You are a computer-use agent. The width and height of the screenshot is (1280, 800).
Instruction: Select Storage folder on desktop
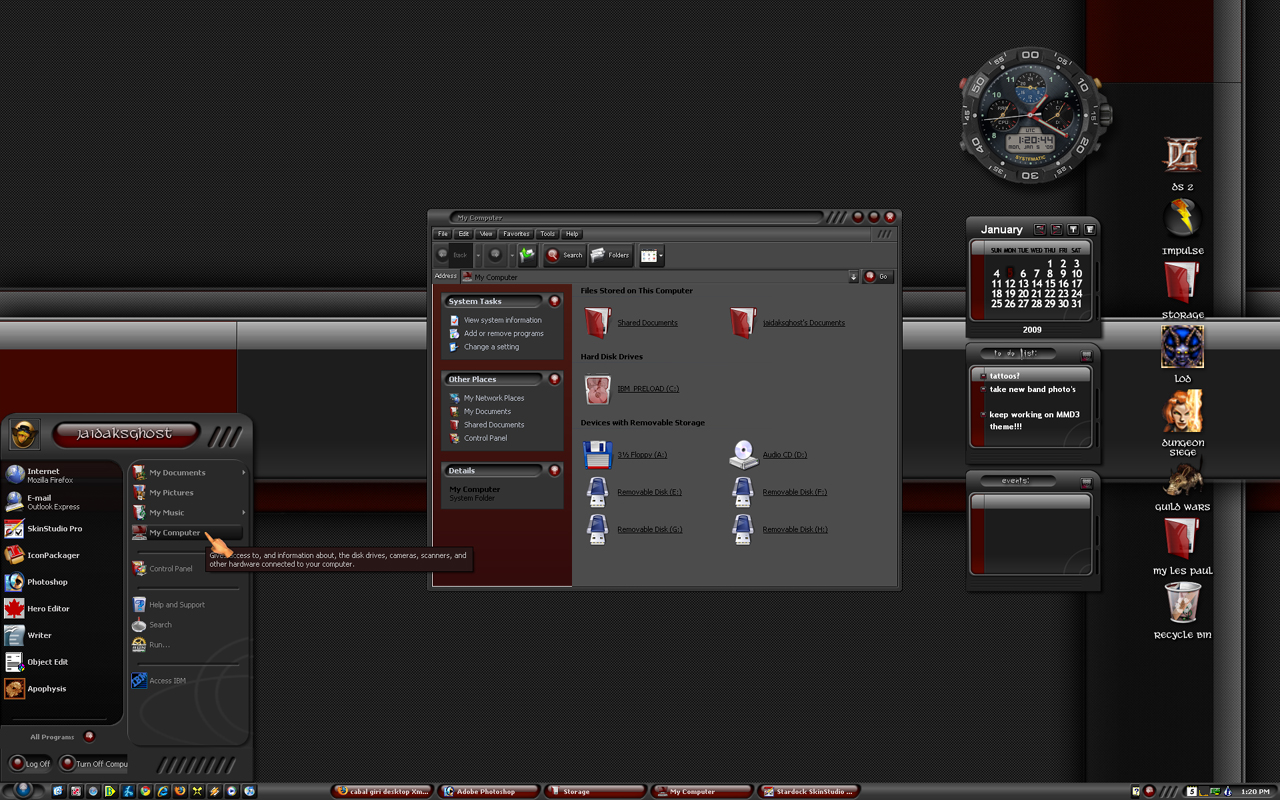coord(1182,290)
